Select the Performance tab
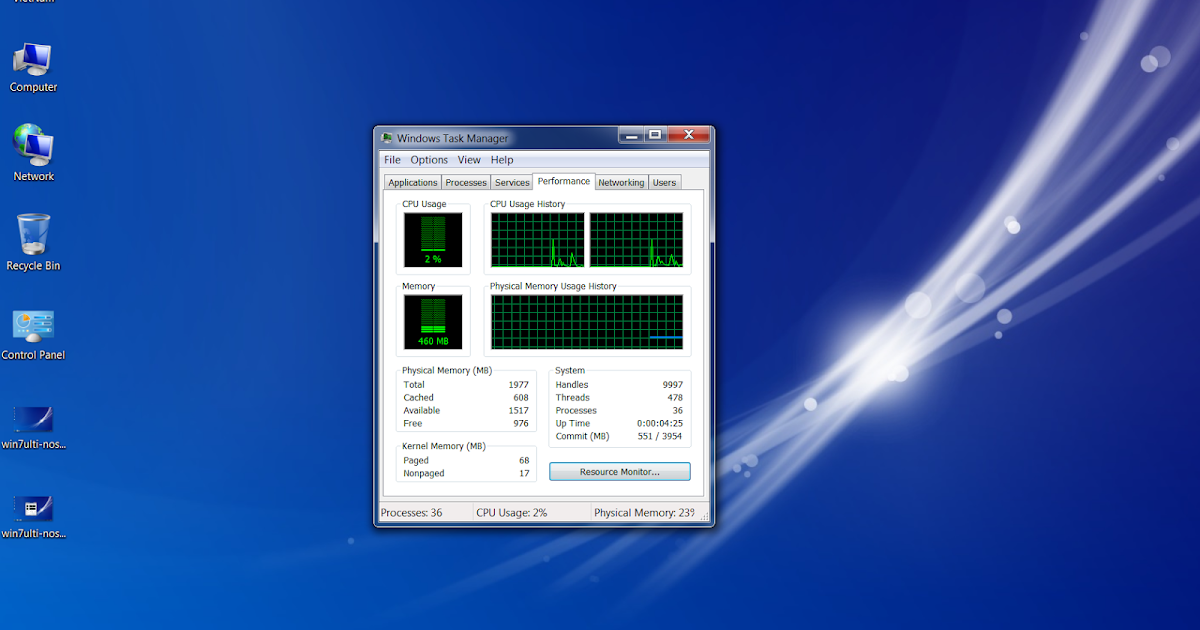This screenshot has height=630, width=1200. pos(563,181)
